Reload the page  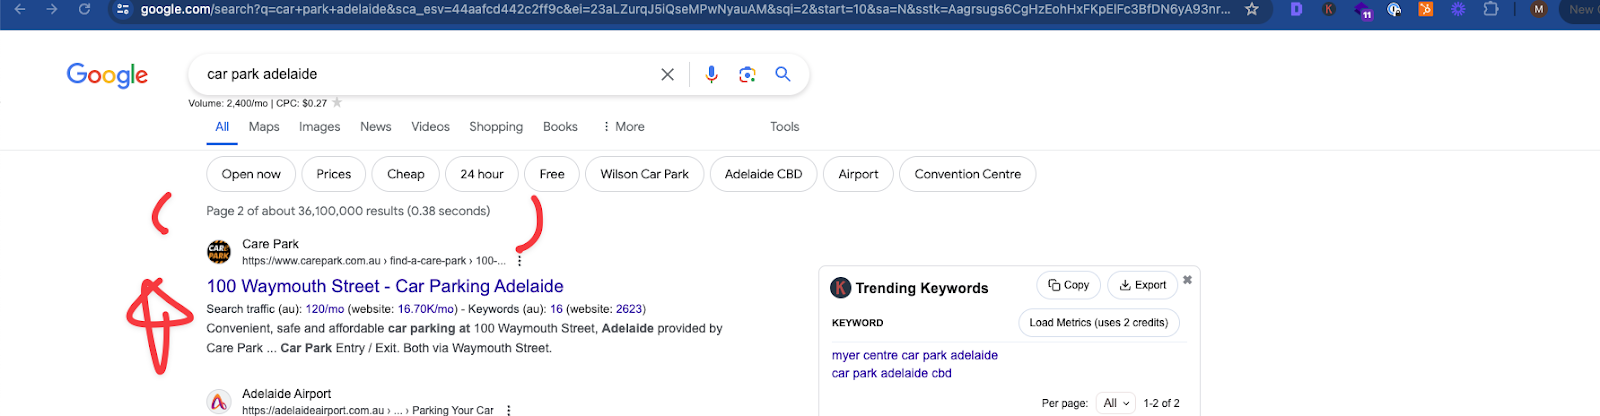(x=84, y=9)
